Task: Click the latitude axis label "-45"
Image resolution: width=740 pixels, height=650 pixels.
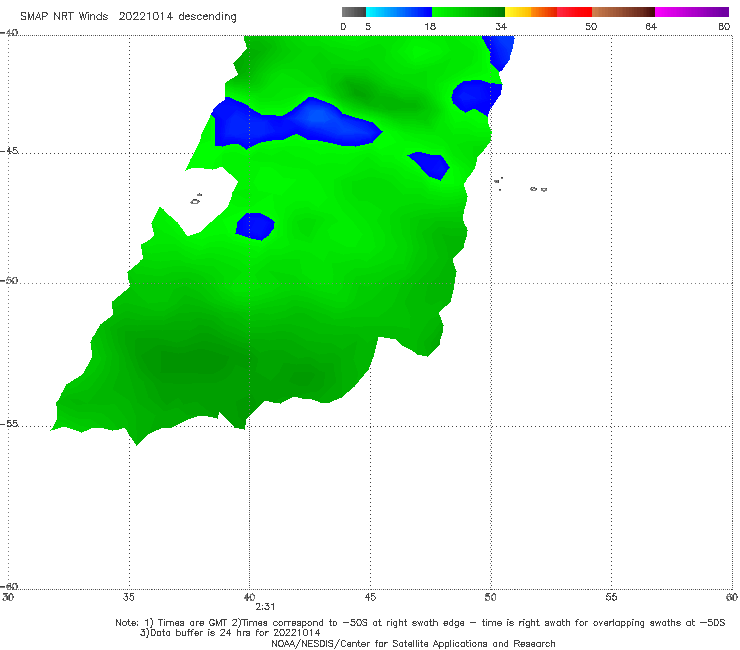Action: [x=9, y=151]
